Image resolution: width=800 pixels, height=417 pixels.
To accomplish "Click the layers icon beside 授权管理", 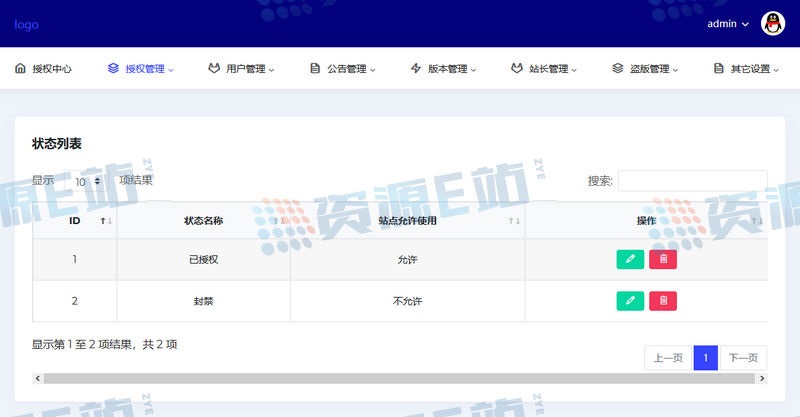I will click(113, 69).
